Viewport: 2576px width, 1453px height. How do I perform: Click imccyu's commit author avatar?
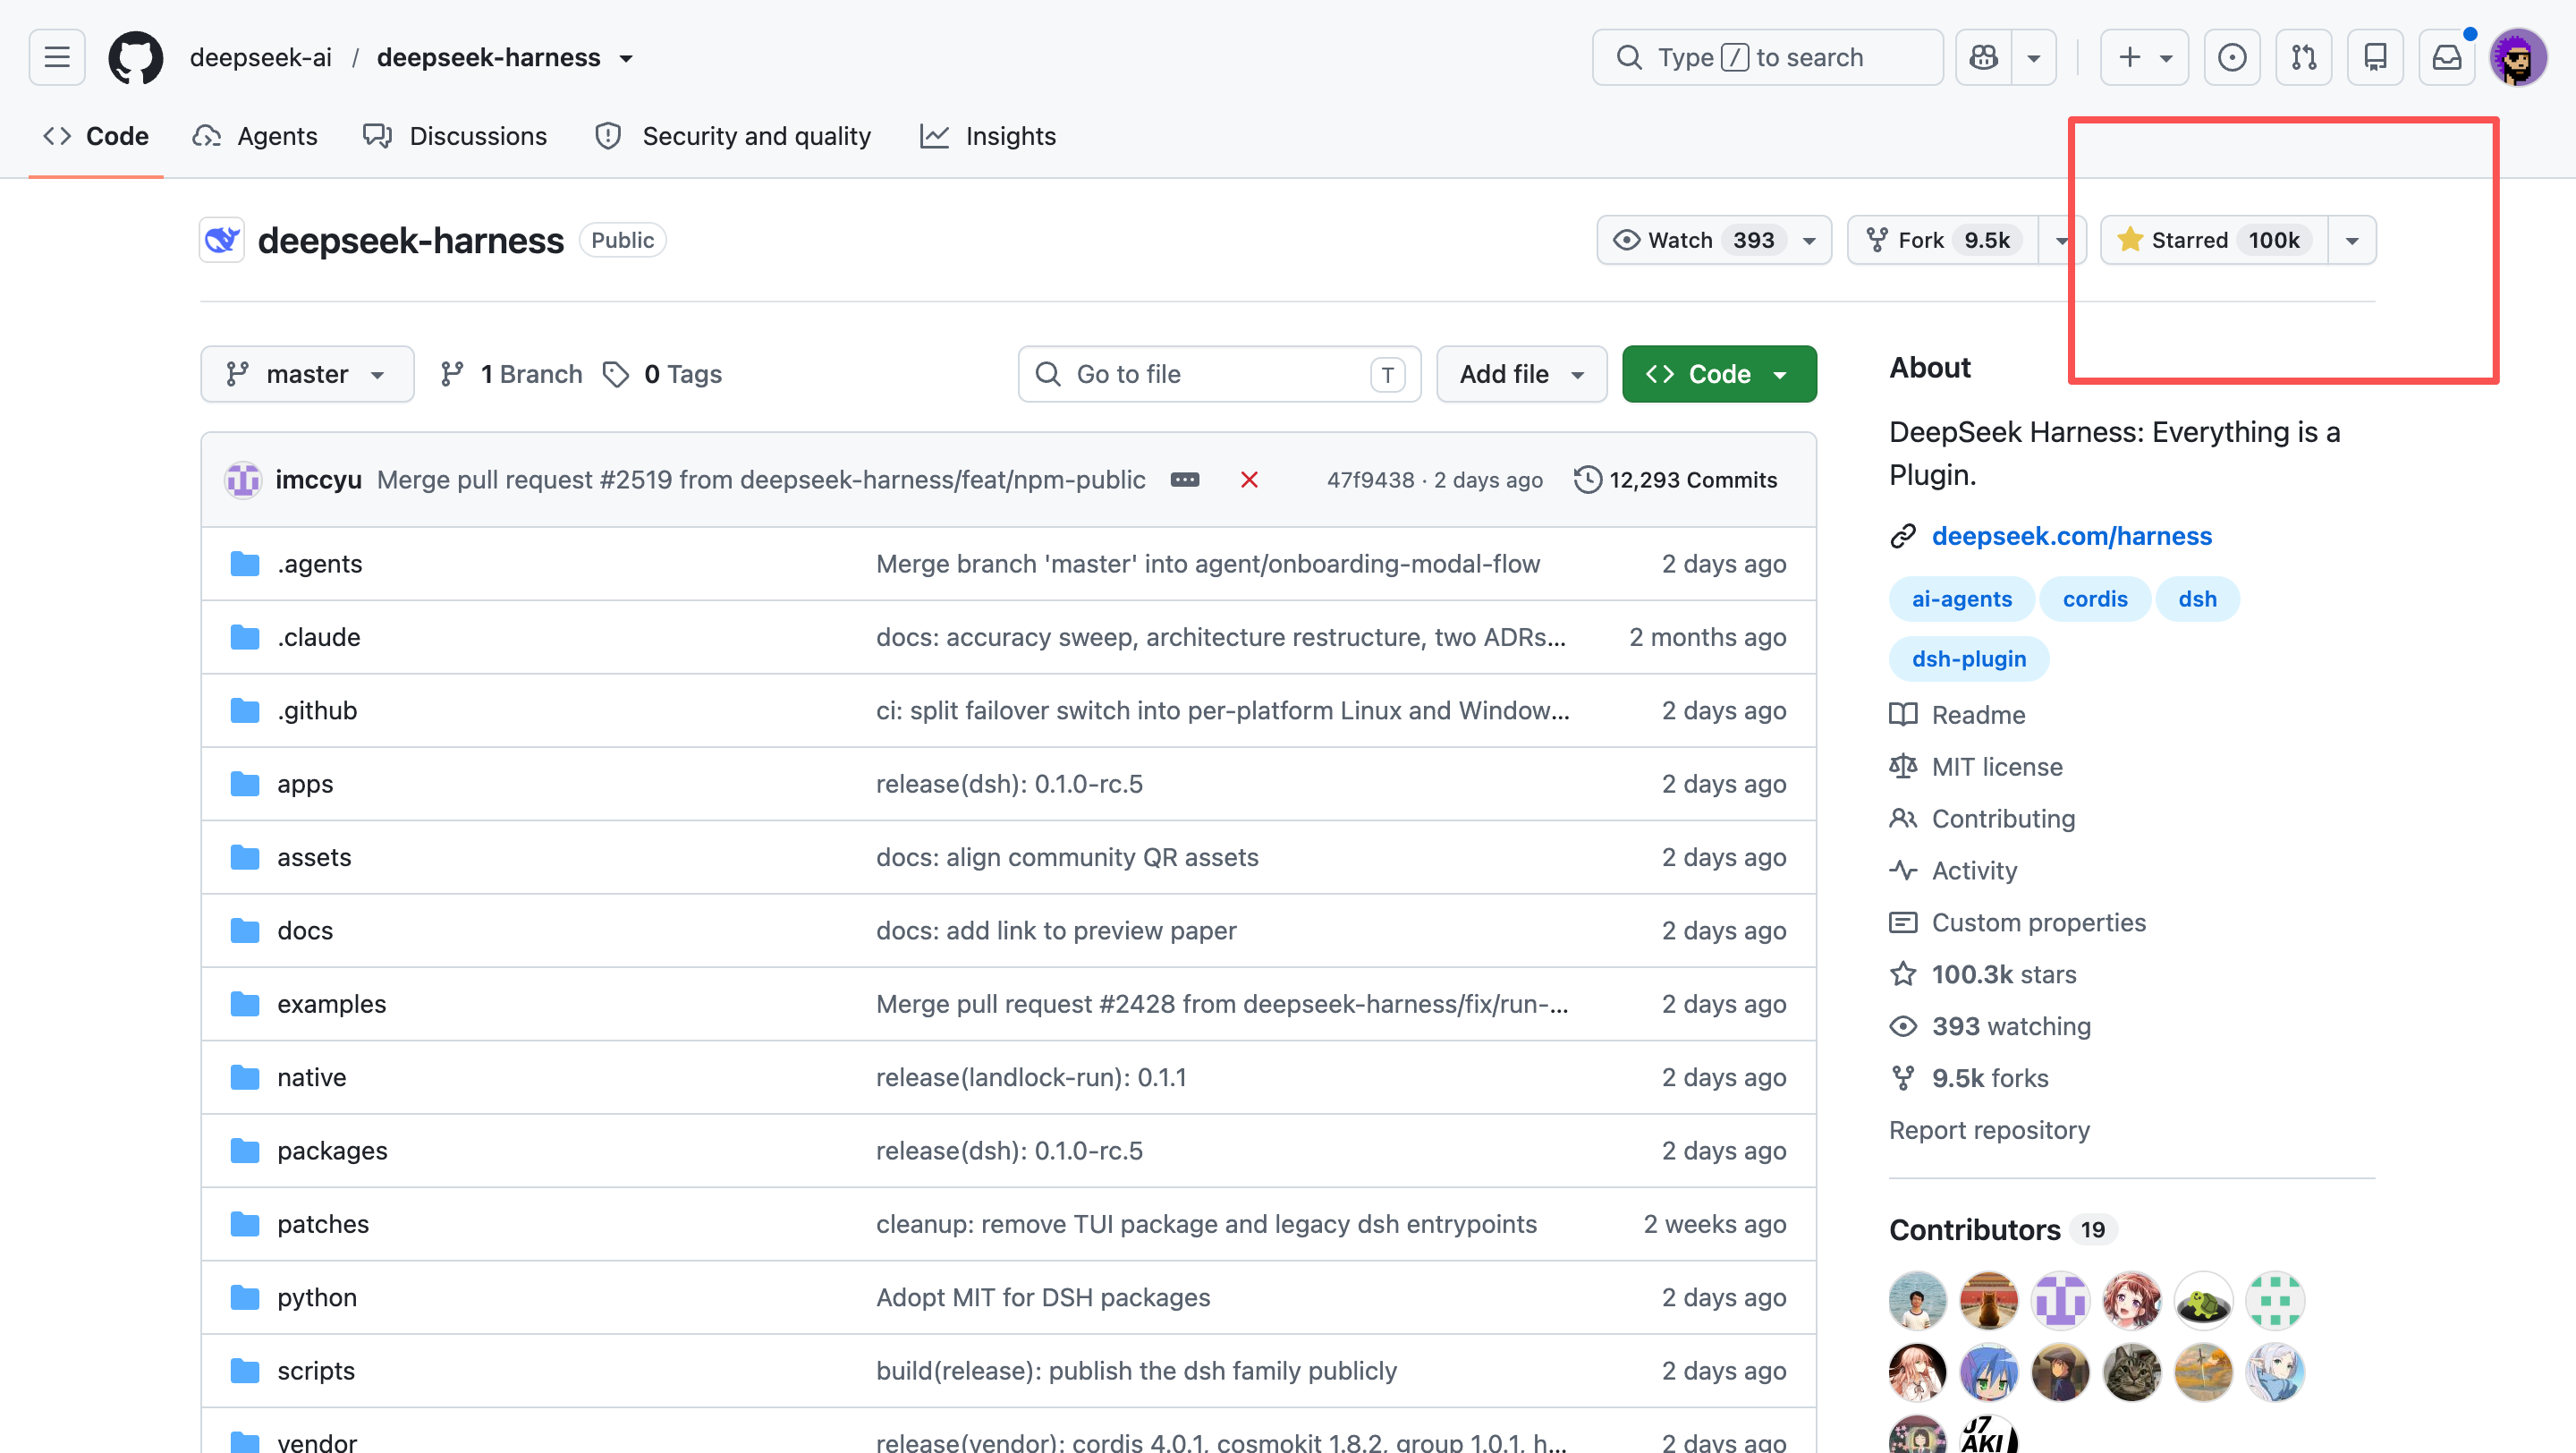click(x=243, y=480)
